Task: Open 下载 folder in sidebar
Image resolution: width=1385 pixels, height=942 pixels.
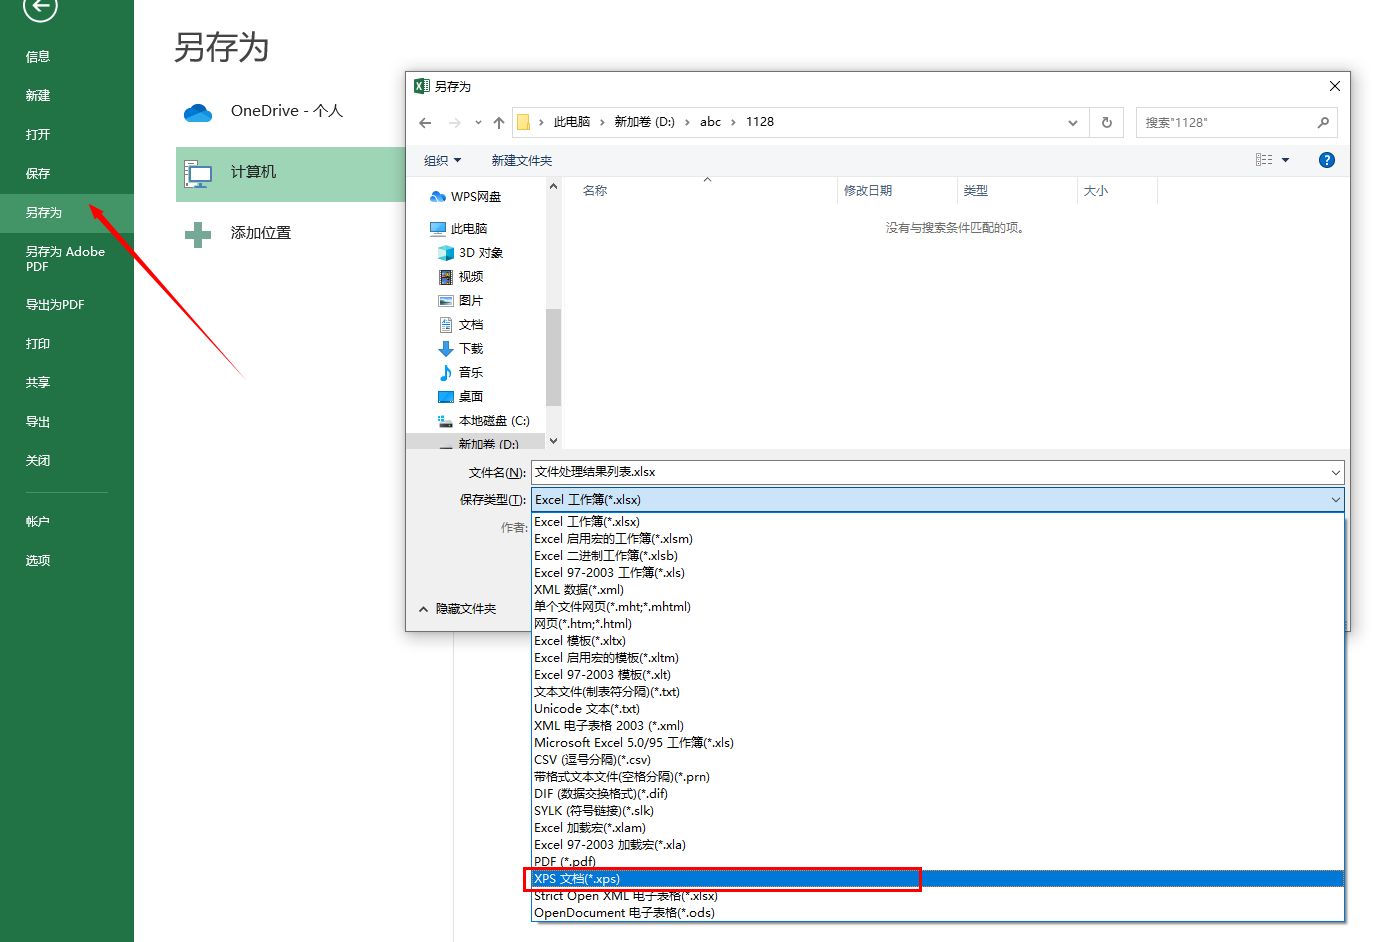Action: click(x=470, y=348)
